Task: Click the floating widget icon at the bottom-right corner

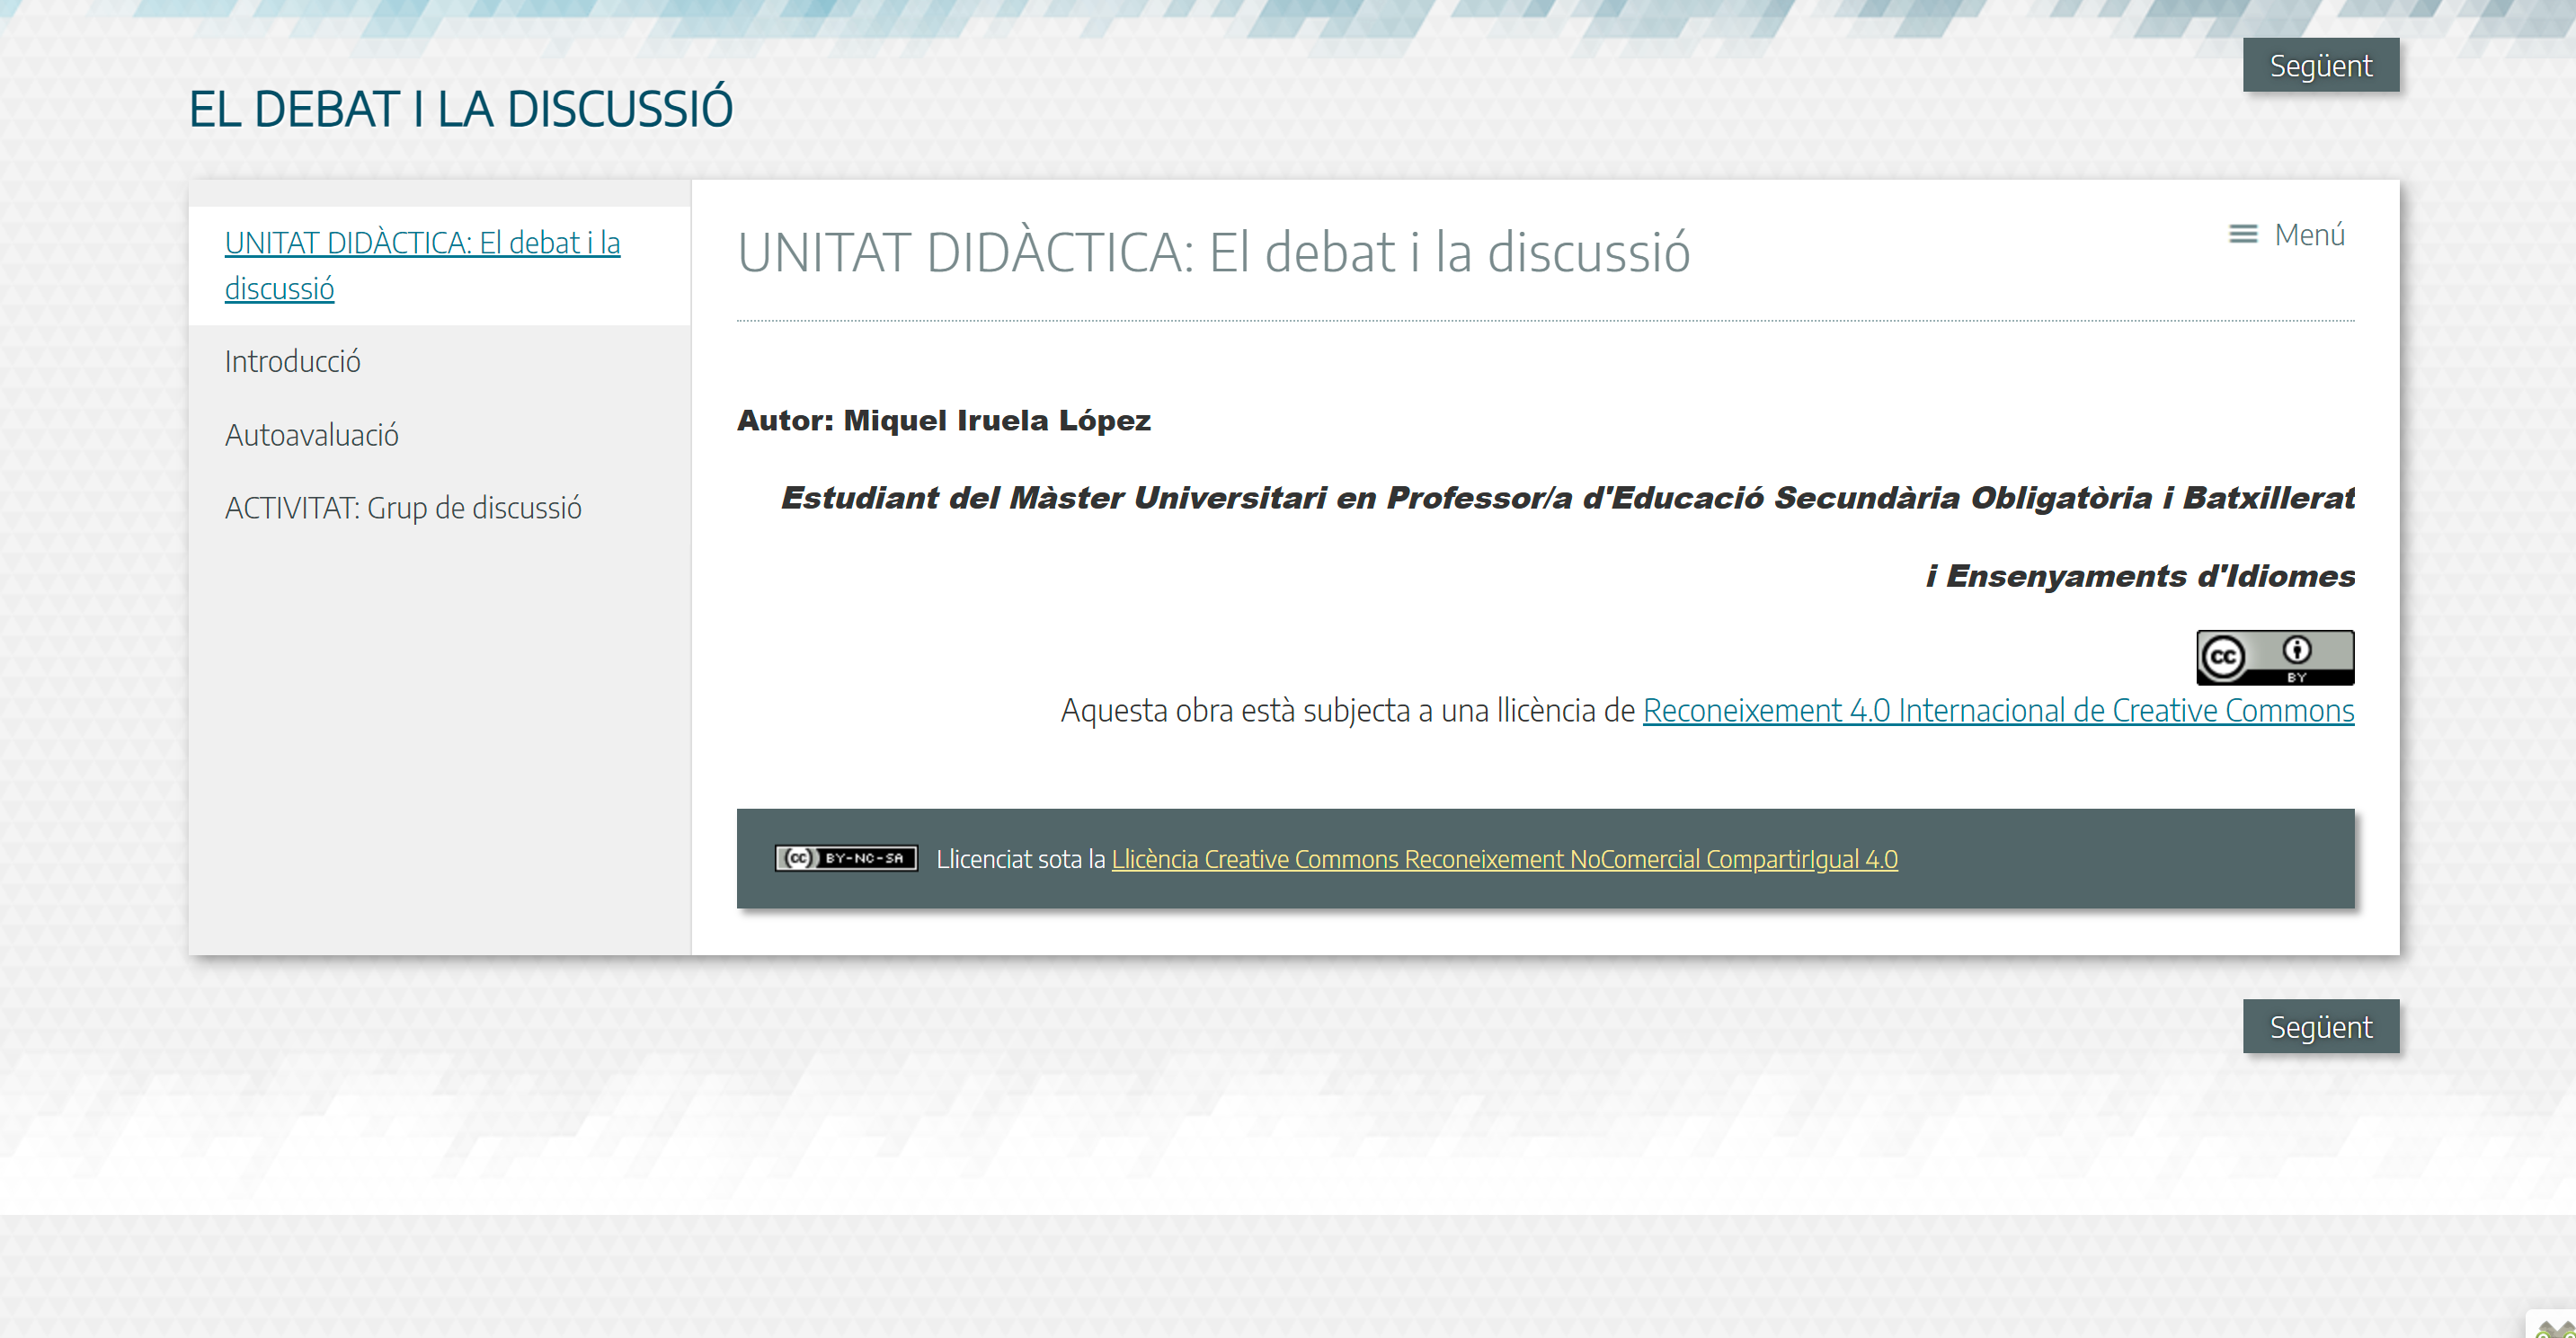Action: 2557,1327
